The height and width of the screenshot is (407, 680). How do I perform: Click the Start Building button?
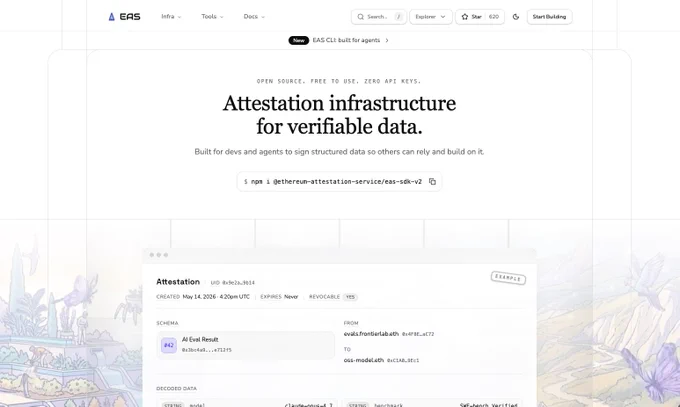coord(549,17)
